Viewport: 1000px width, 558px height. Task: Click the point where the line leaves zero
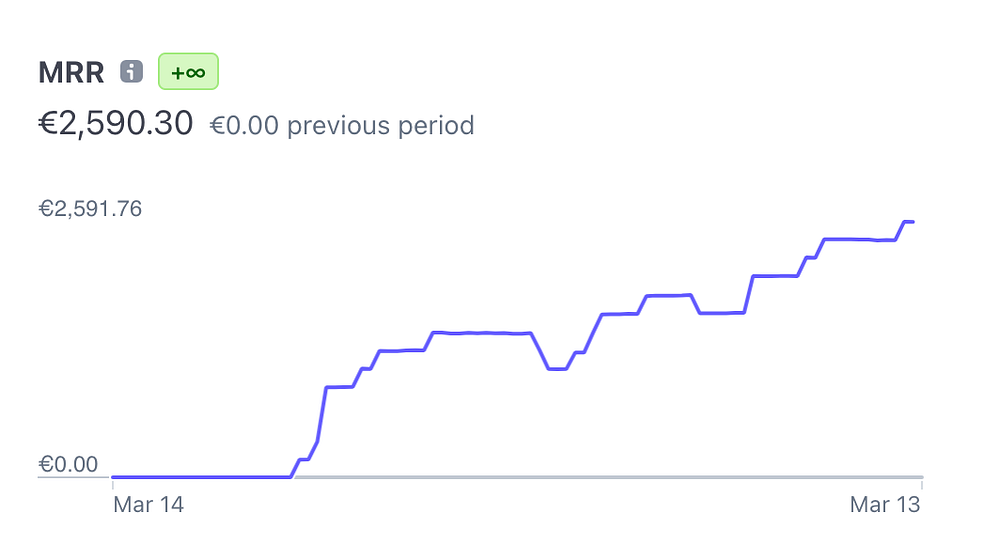pyautogui.click(x=291, y=476)
